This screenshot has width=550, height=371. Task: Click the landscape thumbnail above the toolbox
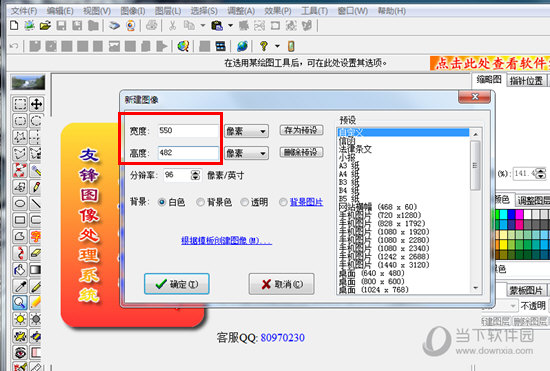coord(28,82)
